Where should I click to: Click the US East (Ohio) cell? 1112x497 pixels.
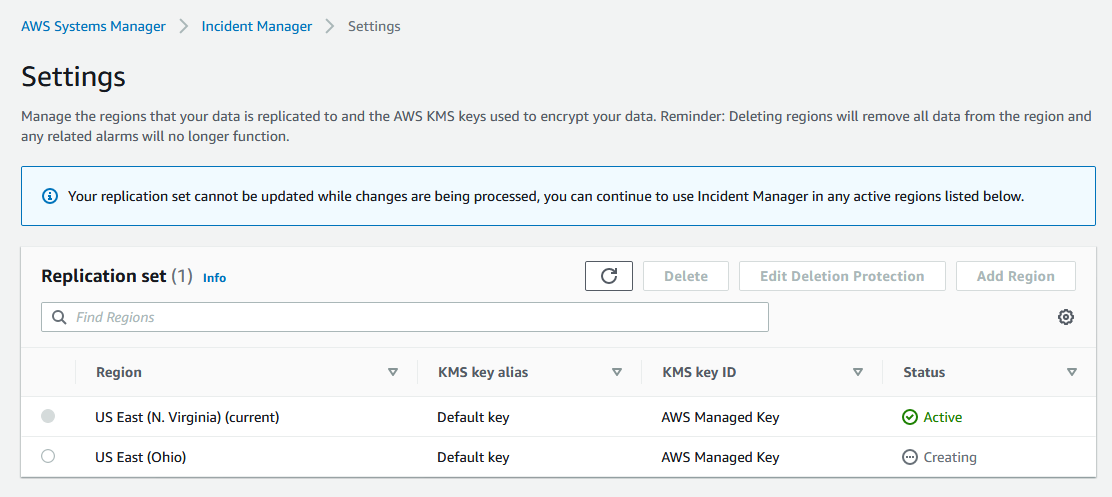point(140,457)
